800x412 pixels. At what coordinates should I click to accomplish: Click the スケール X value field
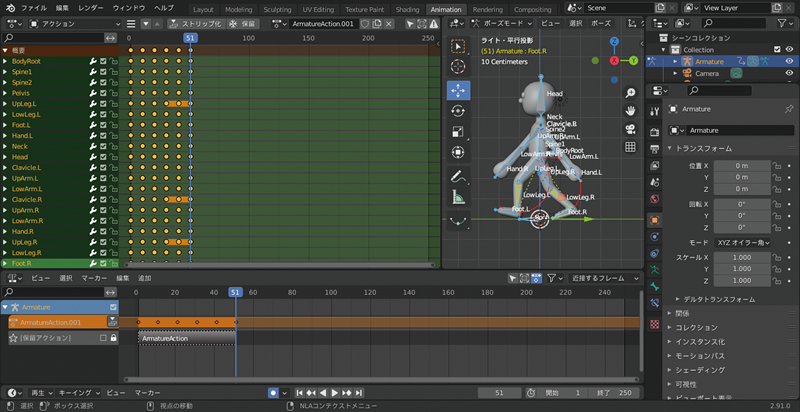click(742, 258)
